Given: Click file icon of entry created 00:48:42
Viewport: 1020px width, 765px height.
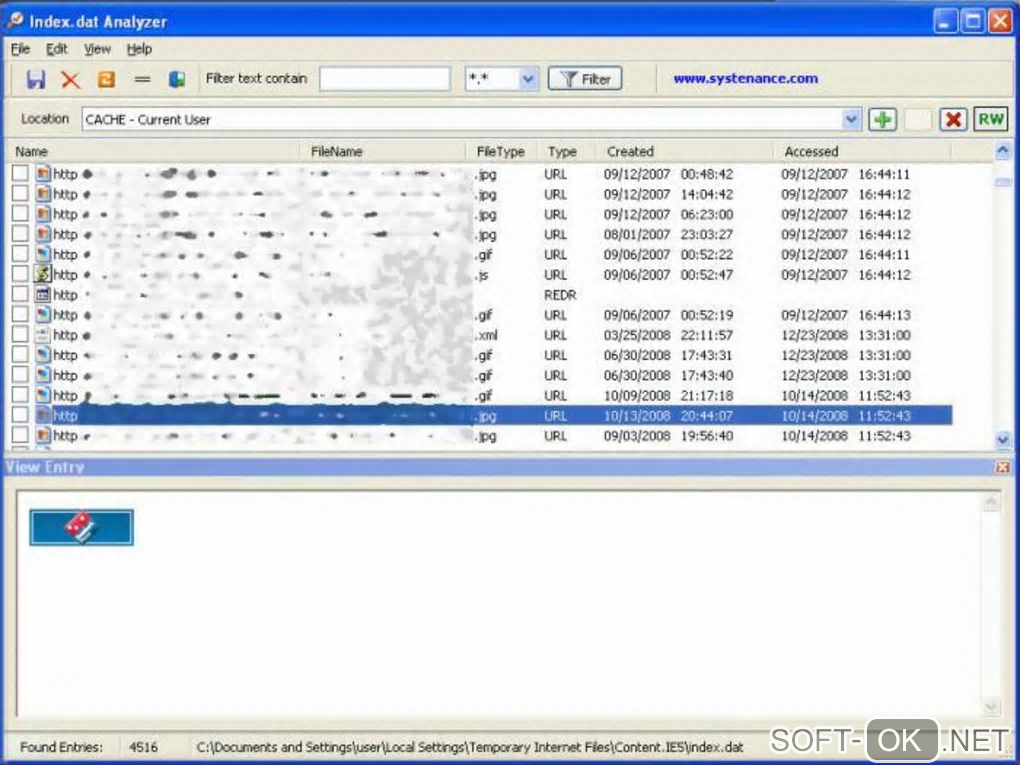Looking at the screenshot, I should pyautogui.click(x=43, y=174).
